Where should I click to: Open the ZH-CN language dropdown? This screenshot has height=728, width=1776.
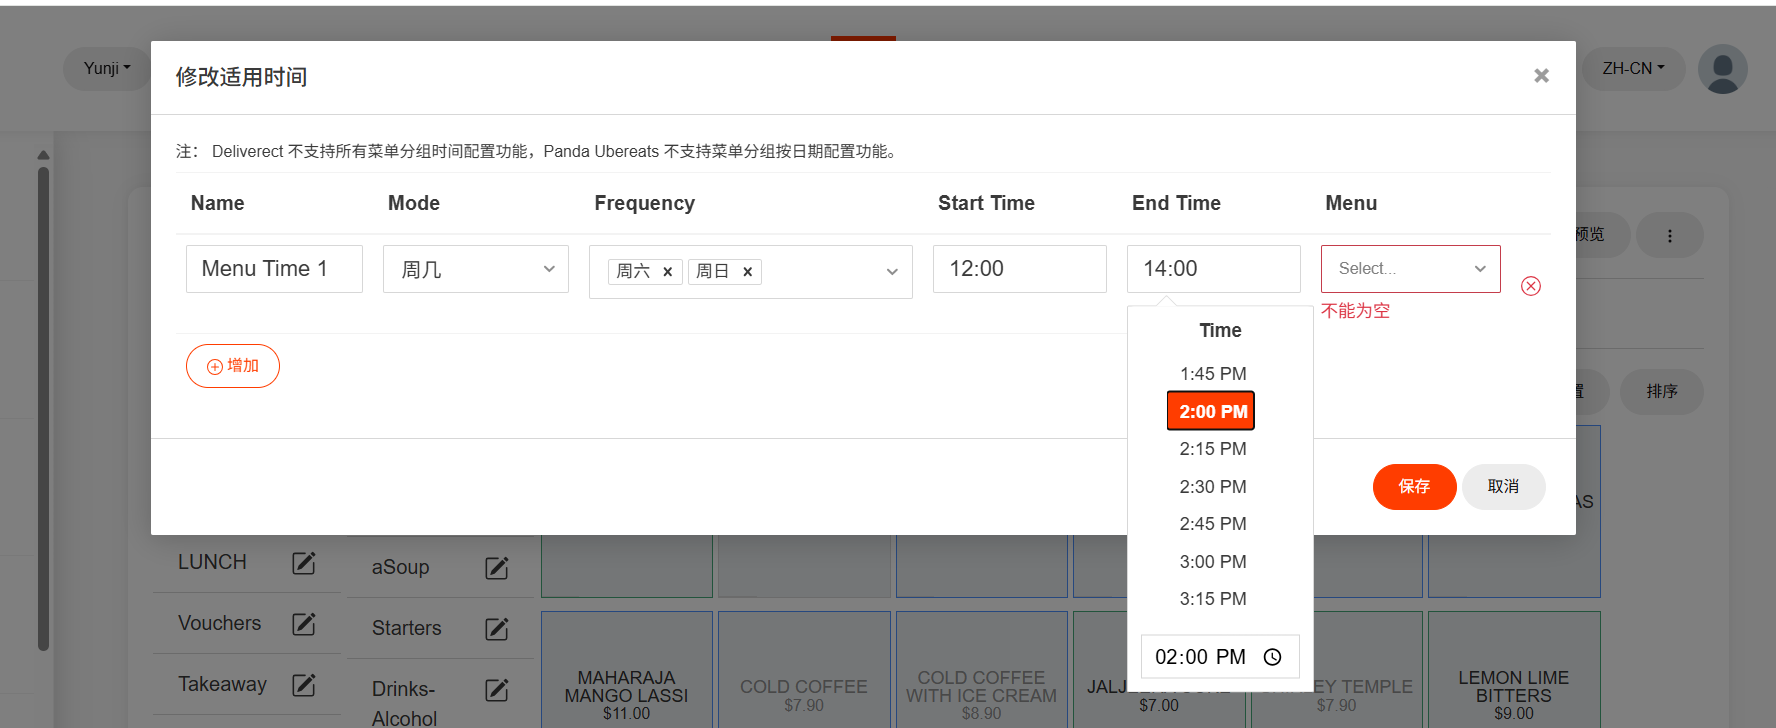tap(1633, 68)
